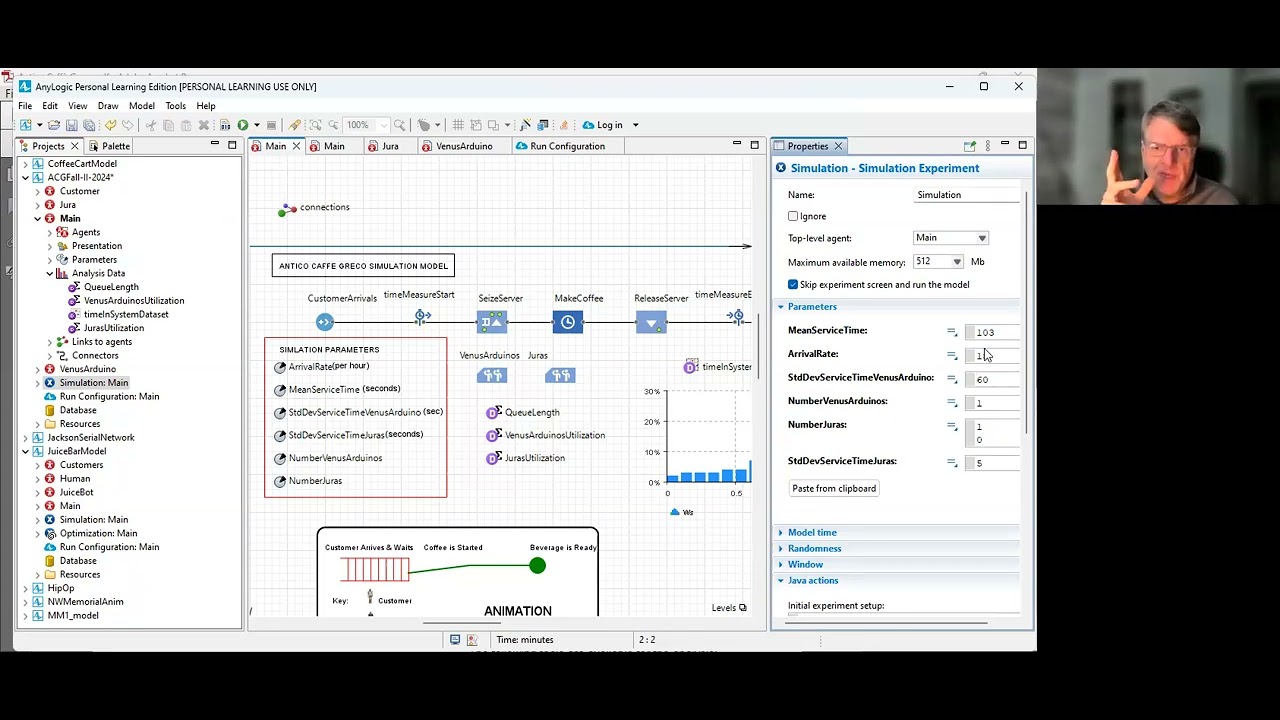Viewport: 1280px width, 720px height.
Task: Click the New model toolbar icon
Action: [26, 125]
